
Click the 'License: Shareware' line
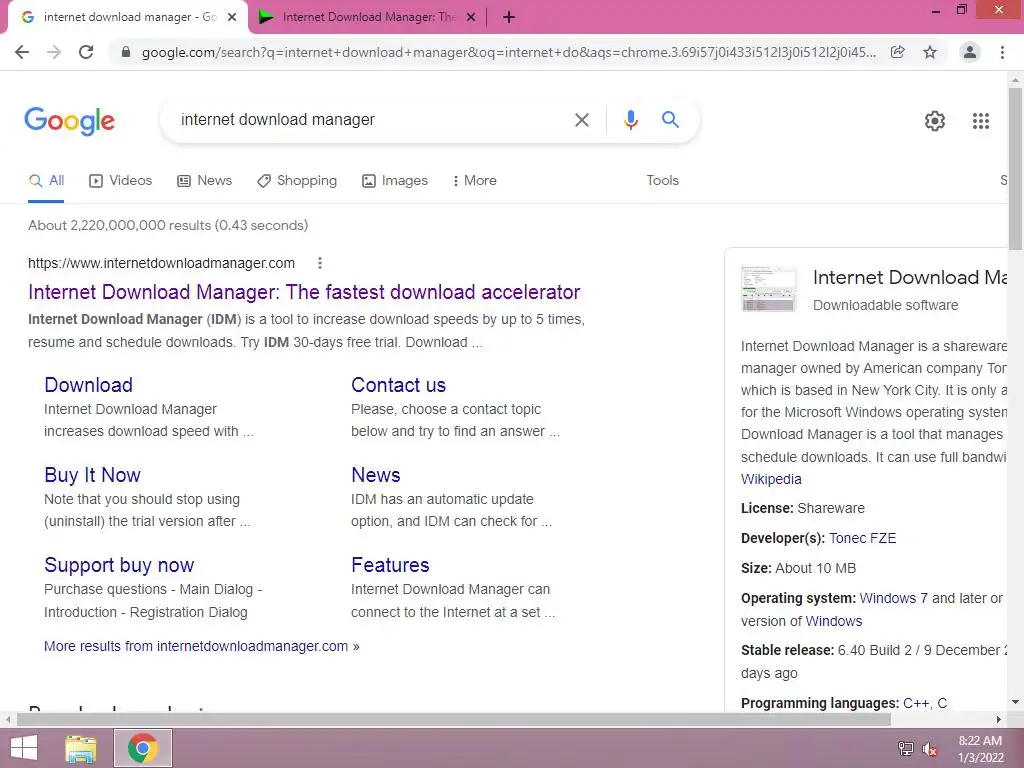[803, 508]
